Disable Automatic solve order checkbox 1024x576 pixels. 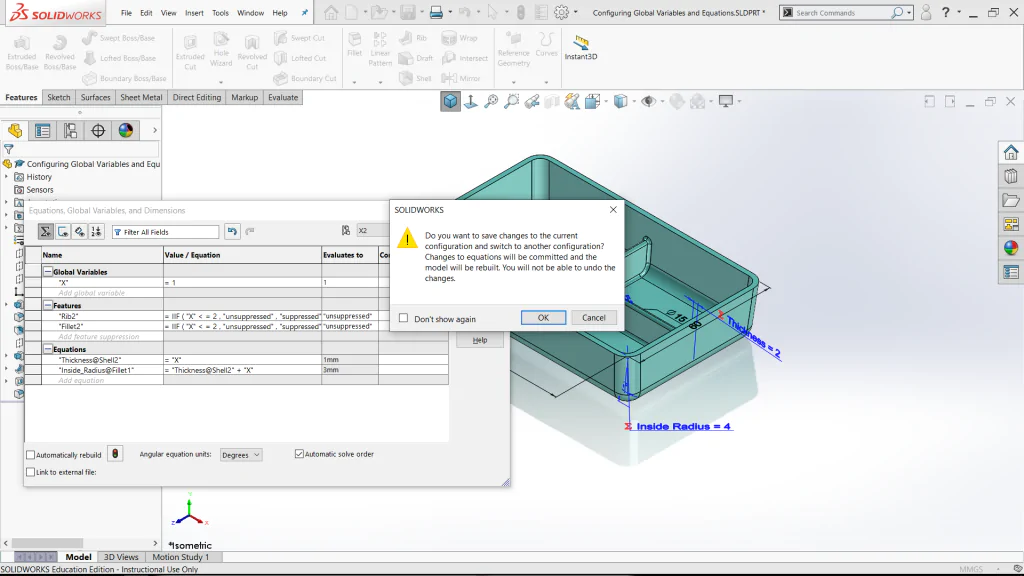click(x=299, y=454)
